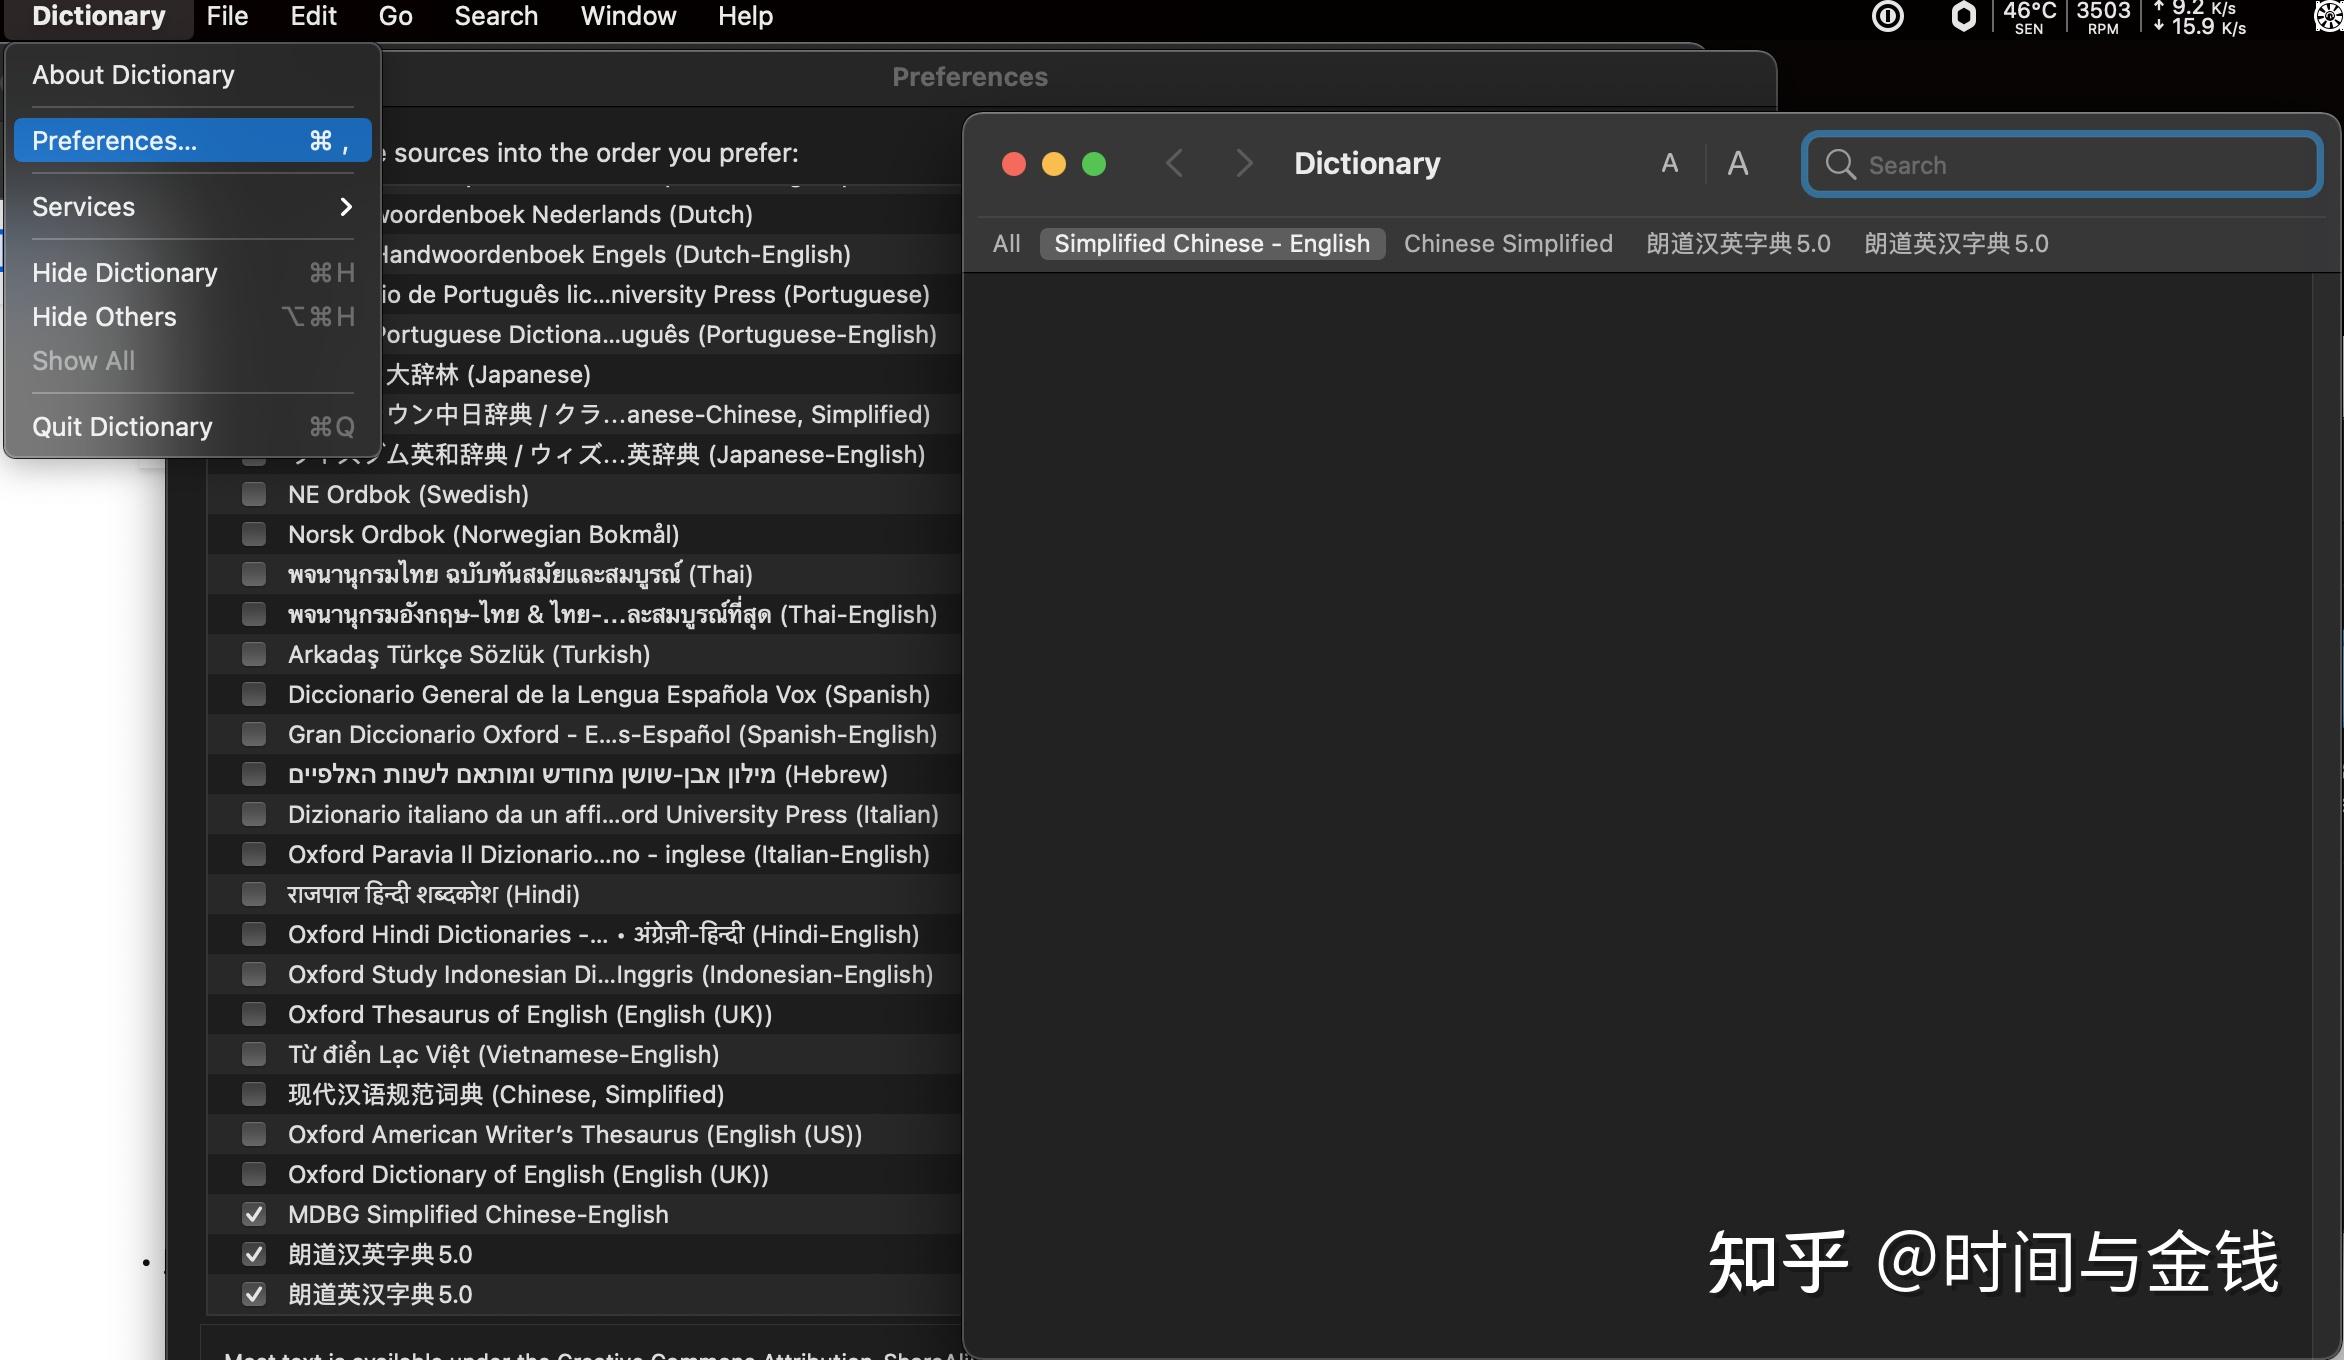
Task: Choose Hide Others
Action: click(193, 317)
